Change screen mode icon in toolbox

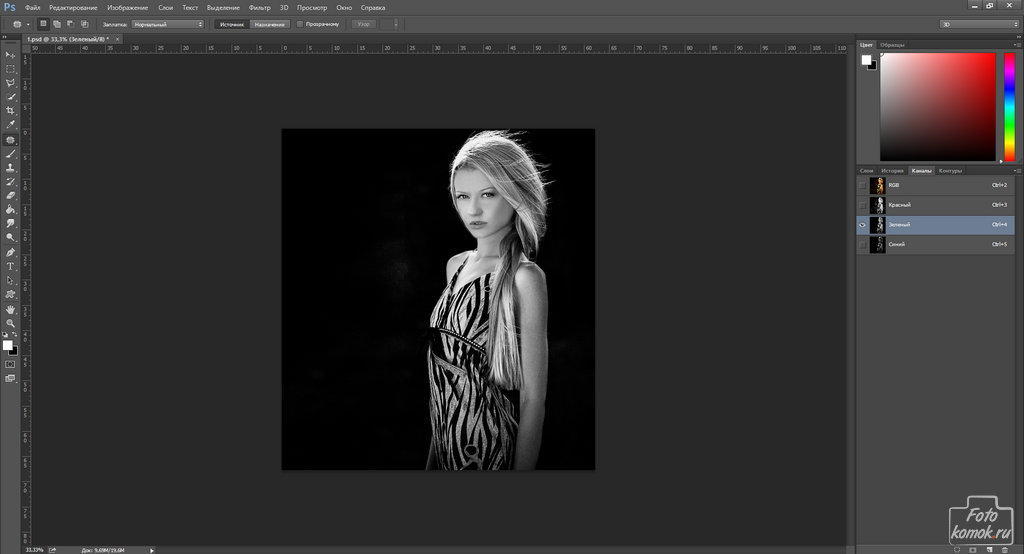click(x=10, y=378)
